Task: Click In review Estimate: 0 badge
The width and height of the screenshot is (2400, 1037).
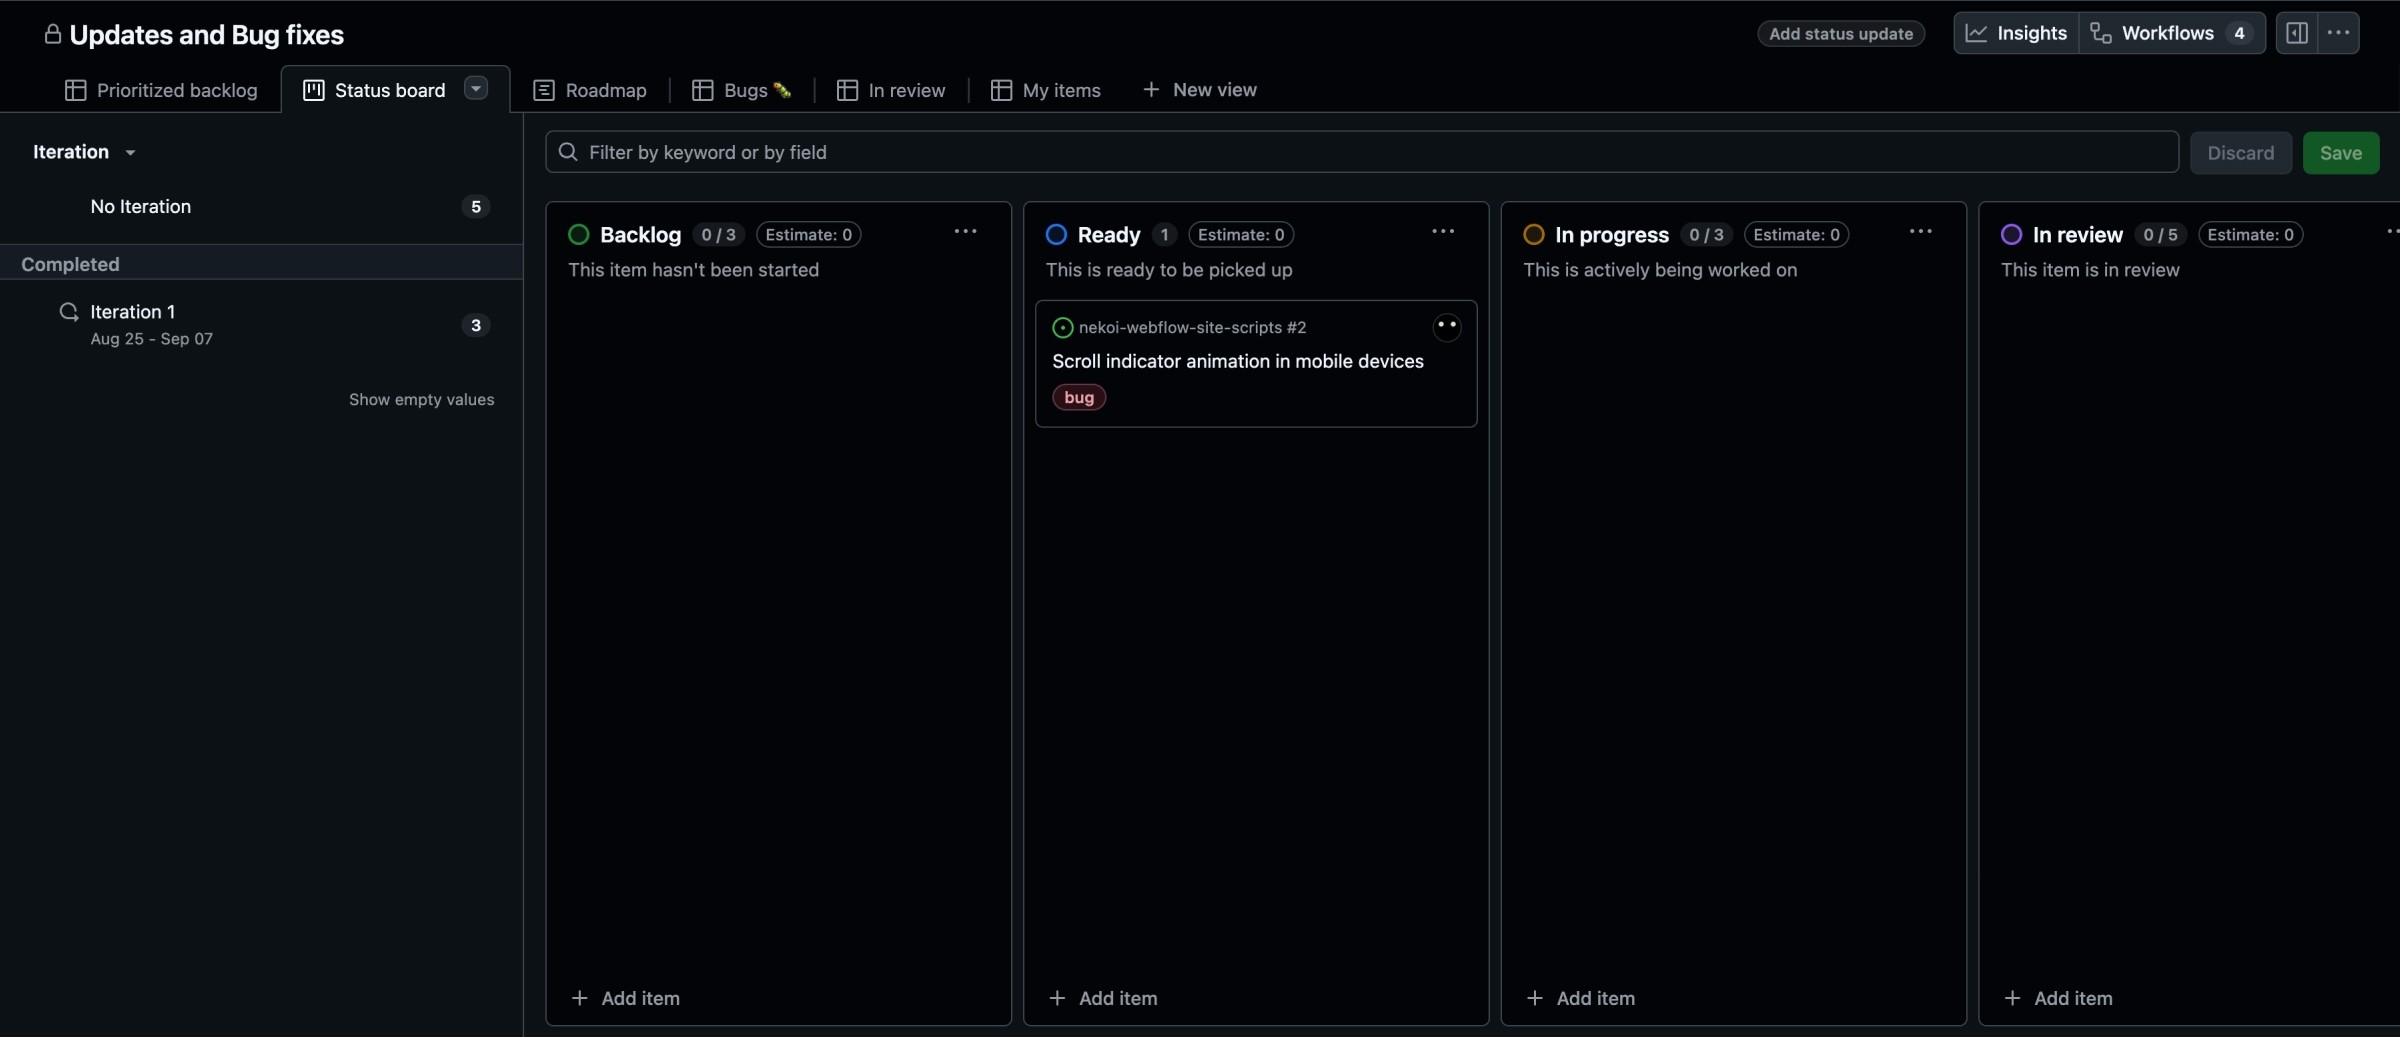Action: click(x=2250, y=234)
